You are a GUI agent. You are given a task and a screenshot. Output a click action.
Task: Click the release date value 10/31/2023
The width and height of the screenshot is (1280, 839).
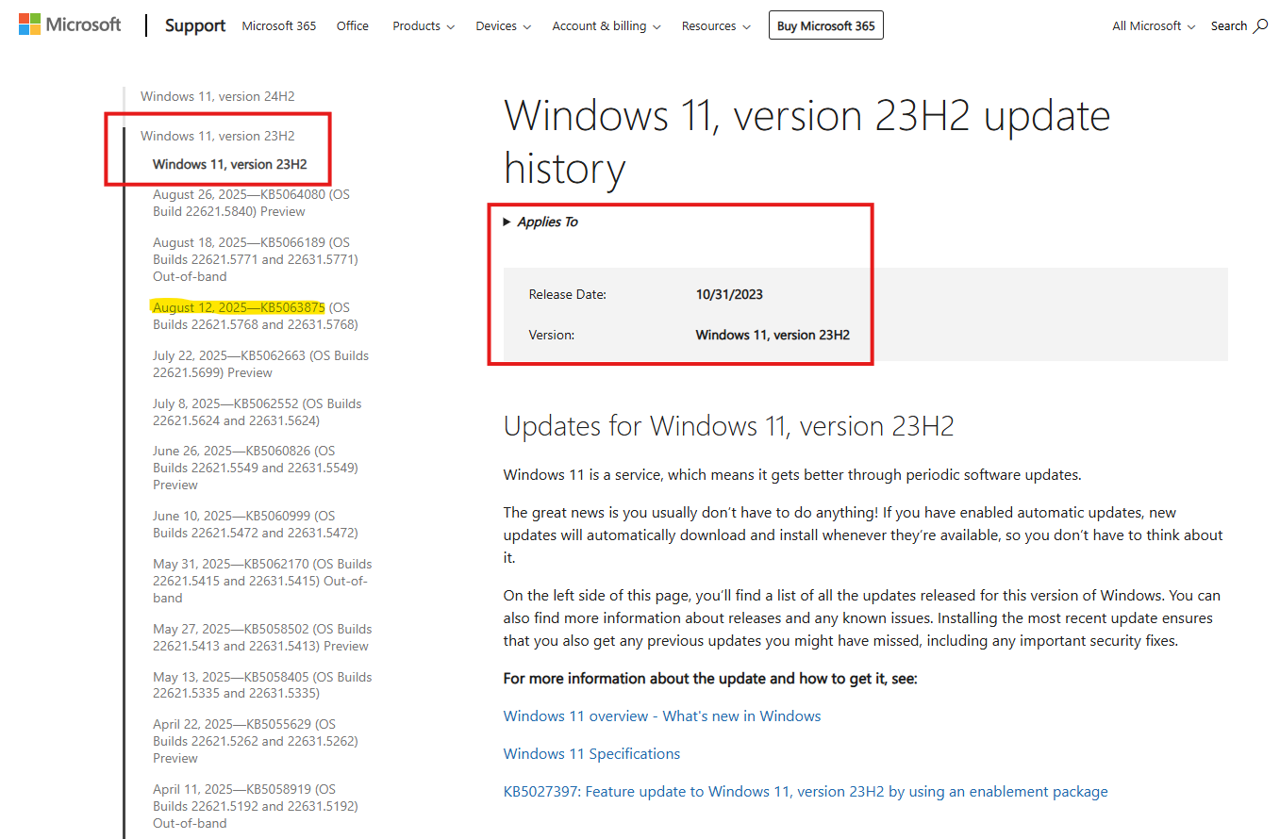tap(729, 295)
